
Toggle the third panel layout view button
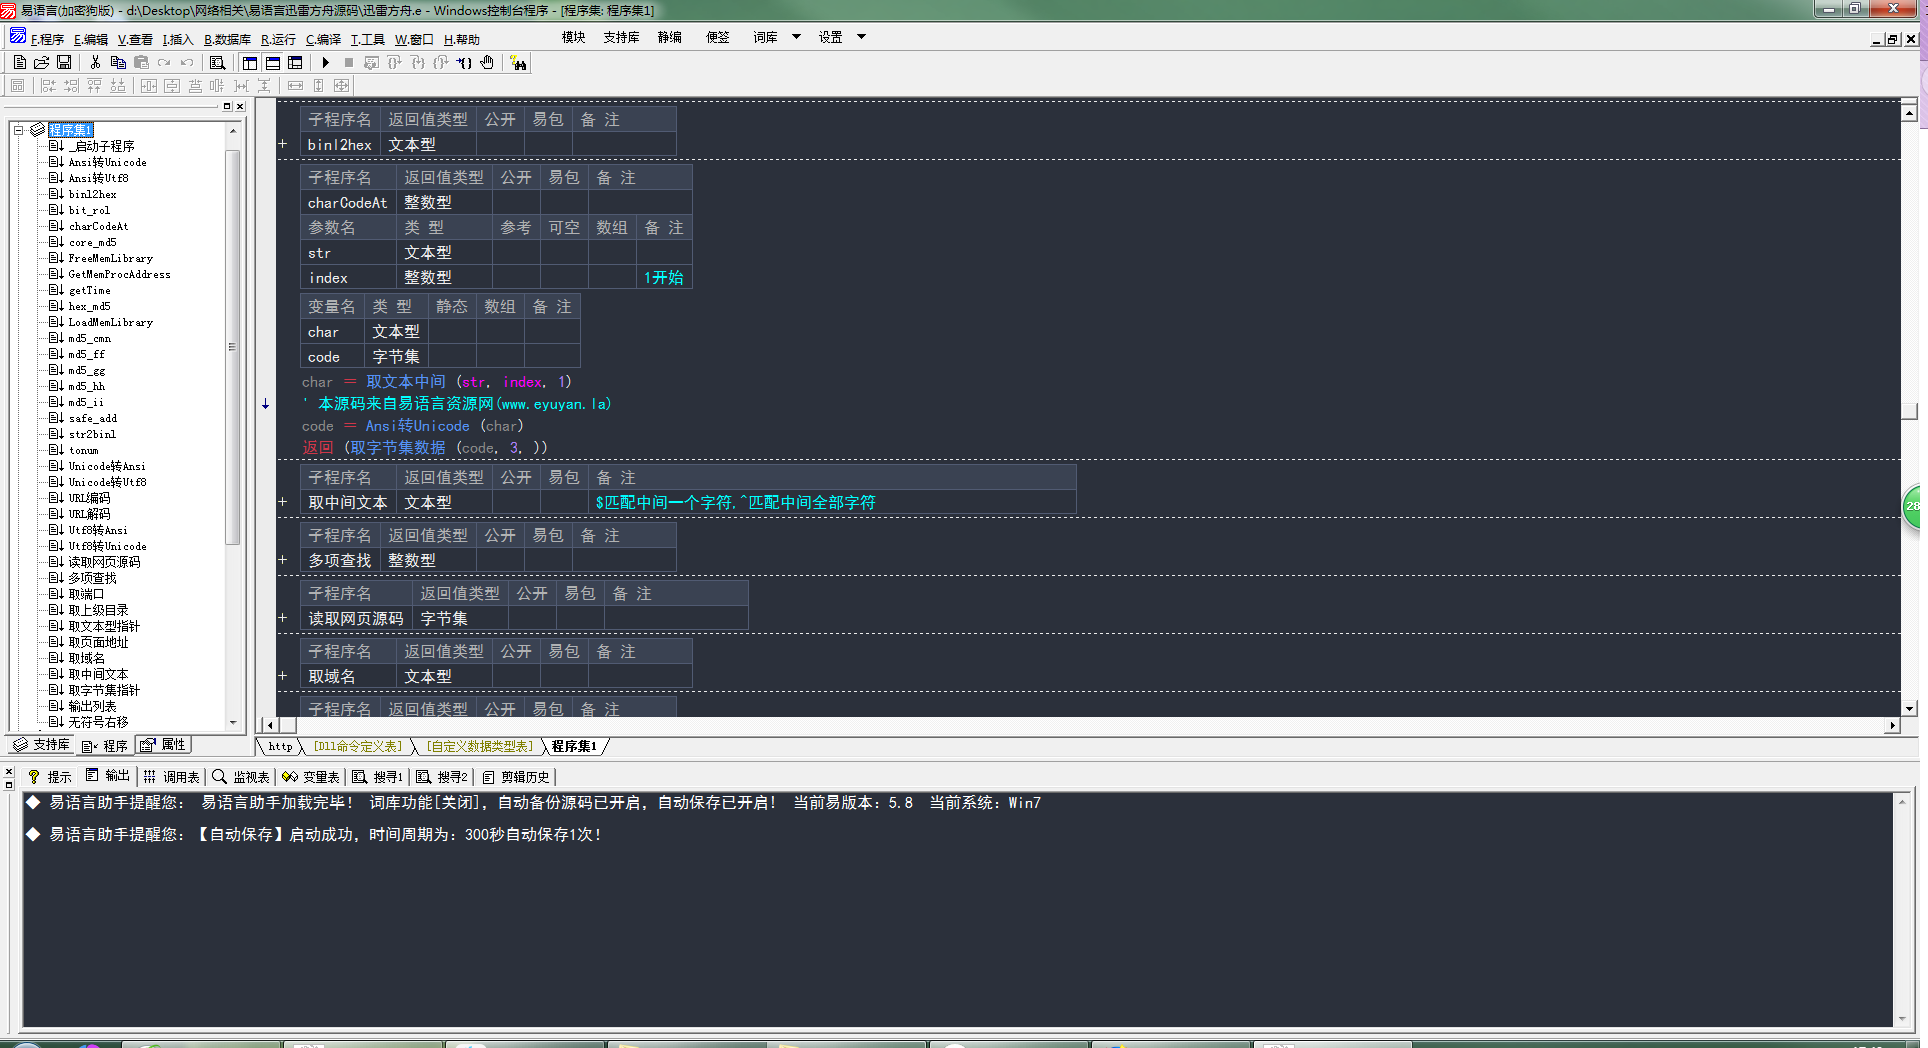pos(295,63)
